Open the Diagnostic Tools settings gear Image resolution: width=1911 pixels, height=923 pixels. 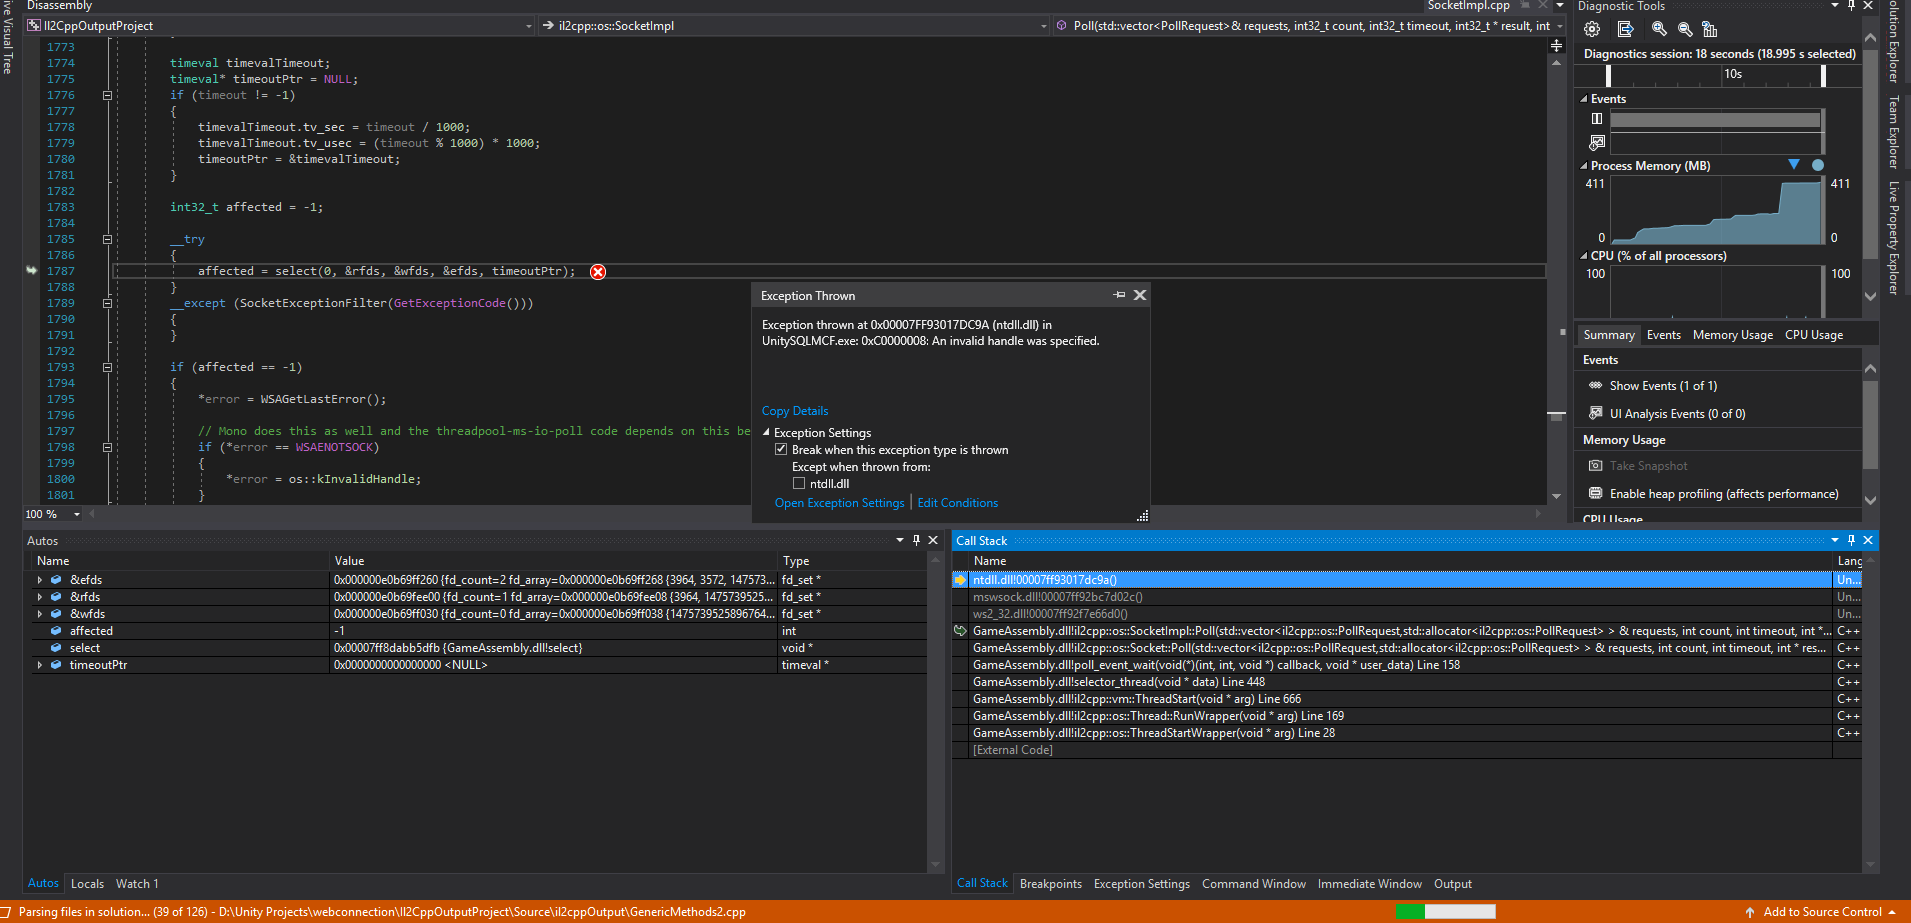[x=1590, y=29]
